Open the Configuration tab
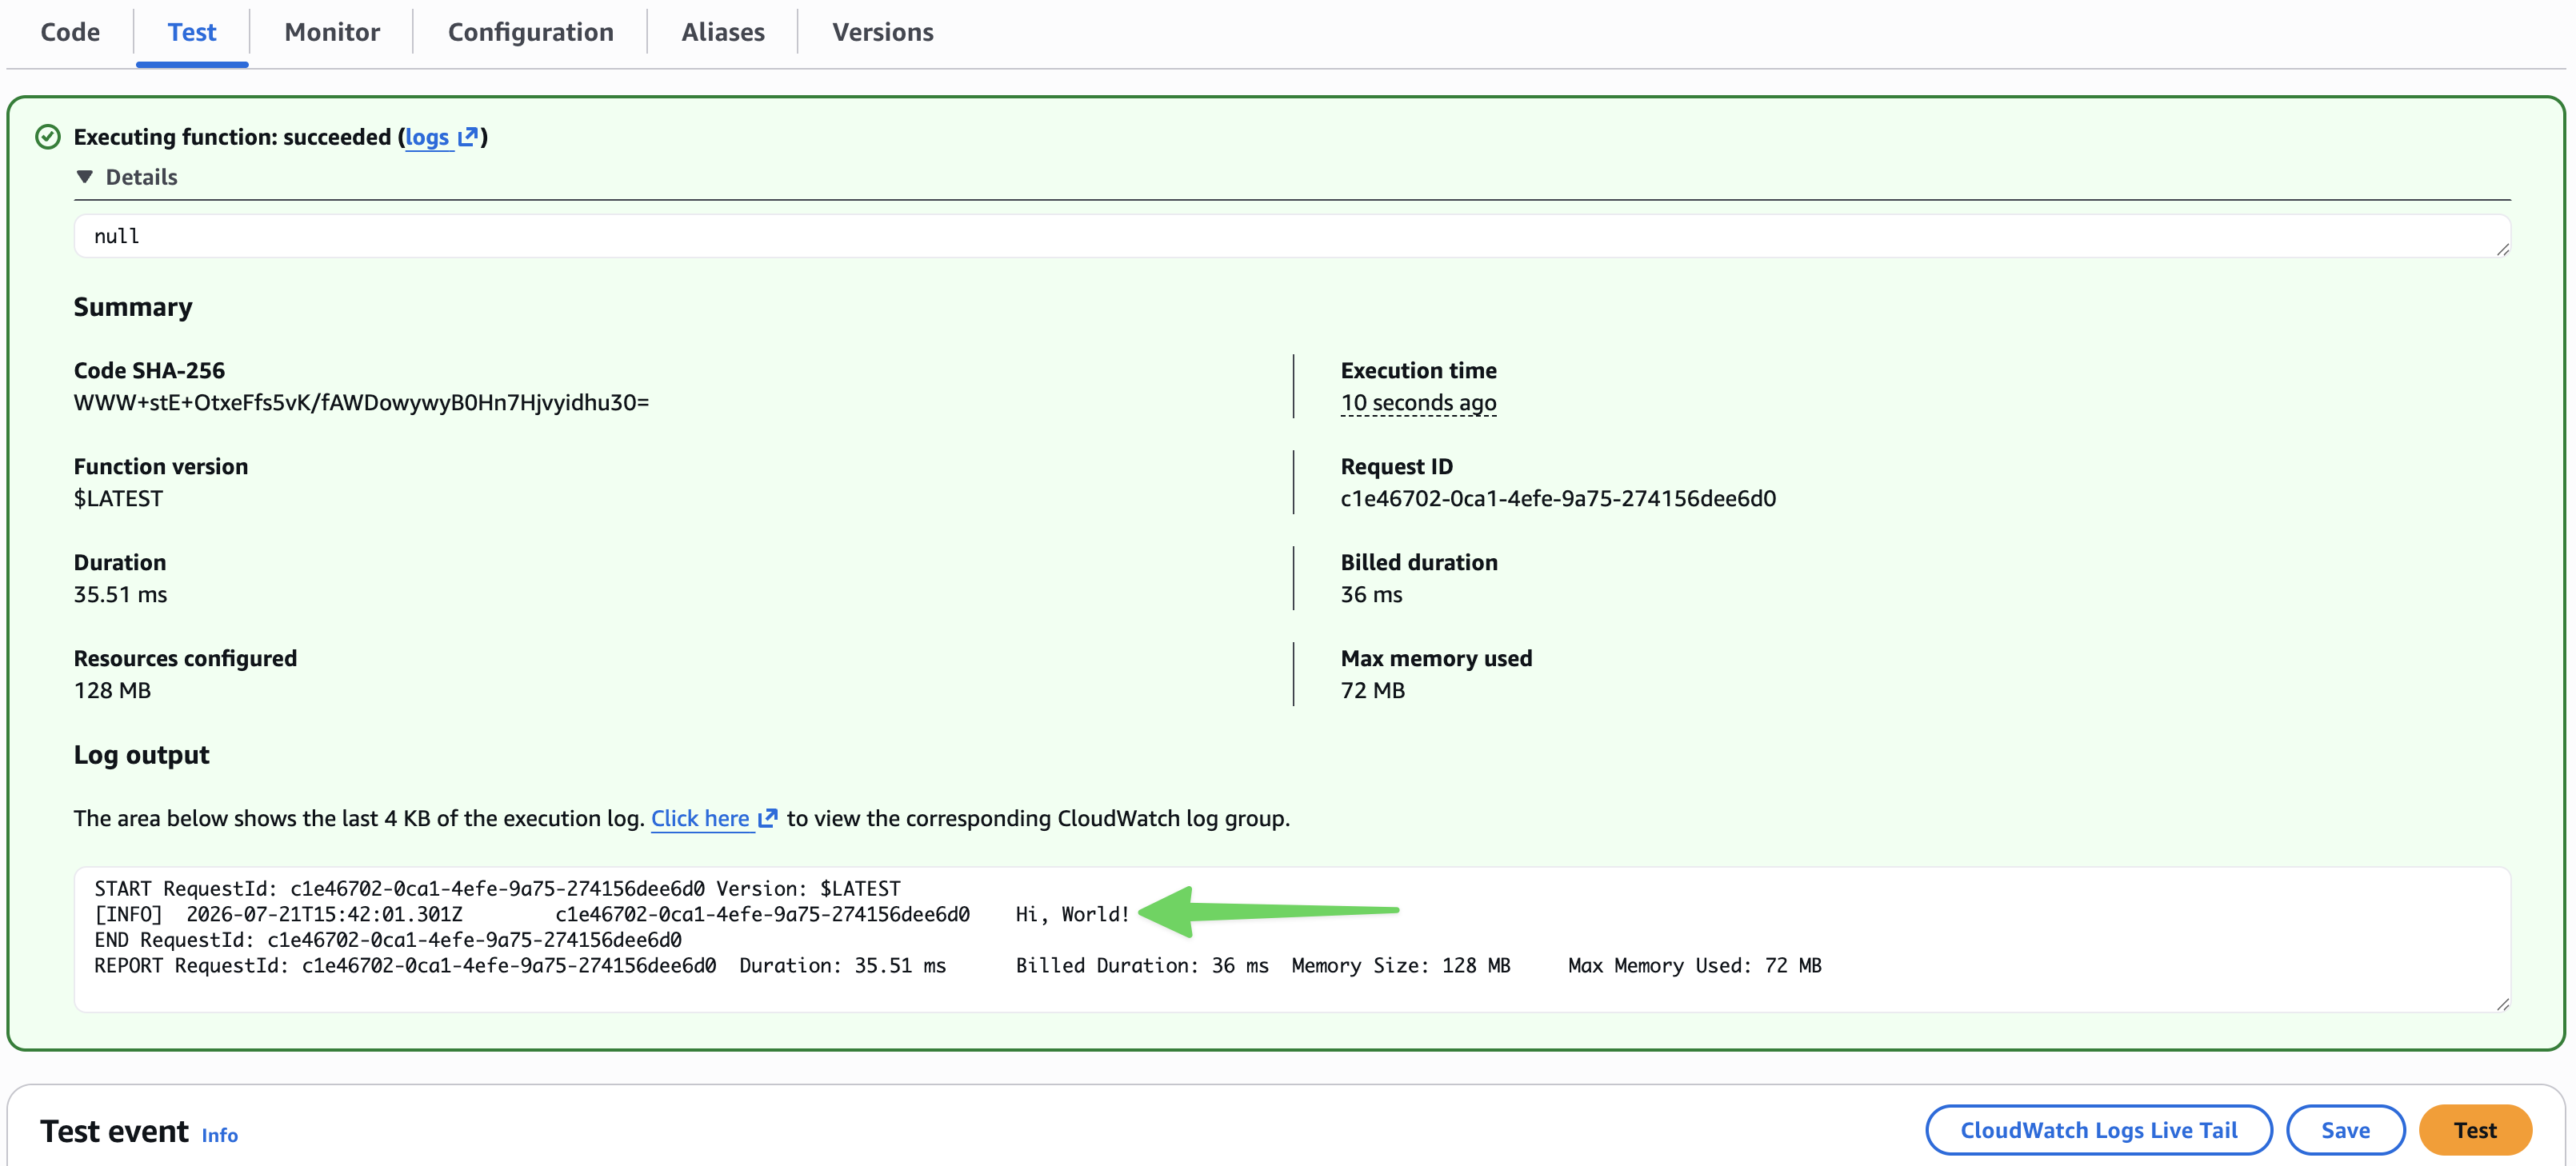2576x1166 pixels. click(x=530, y=32)
